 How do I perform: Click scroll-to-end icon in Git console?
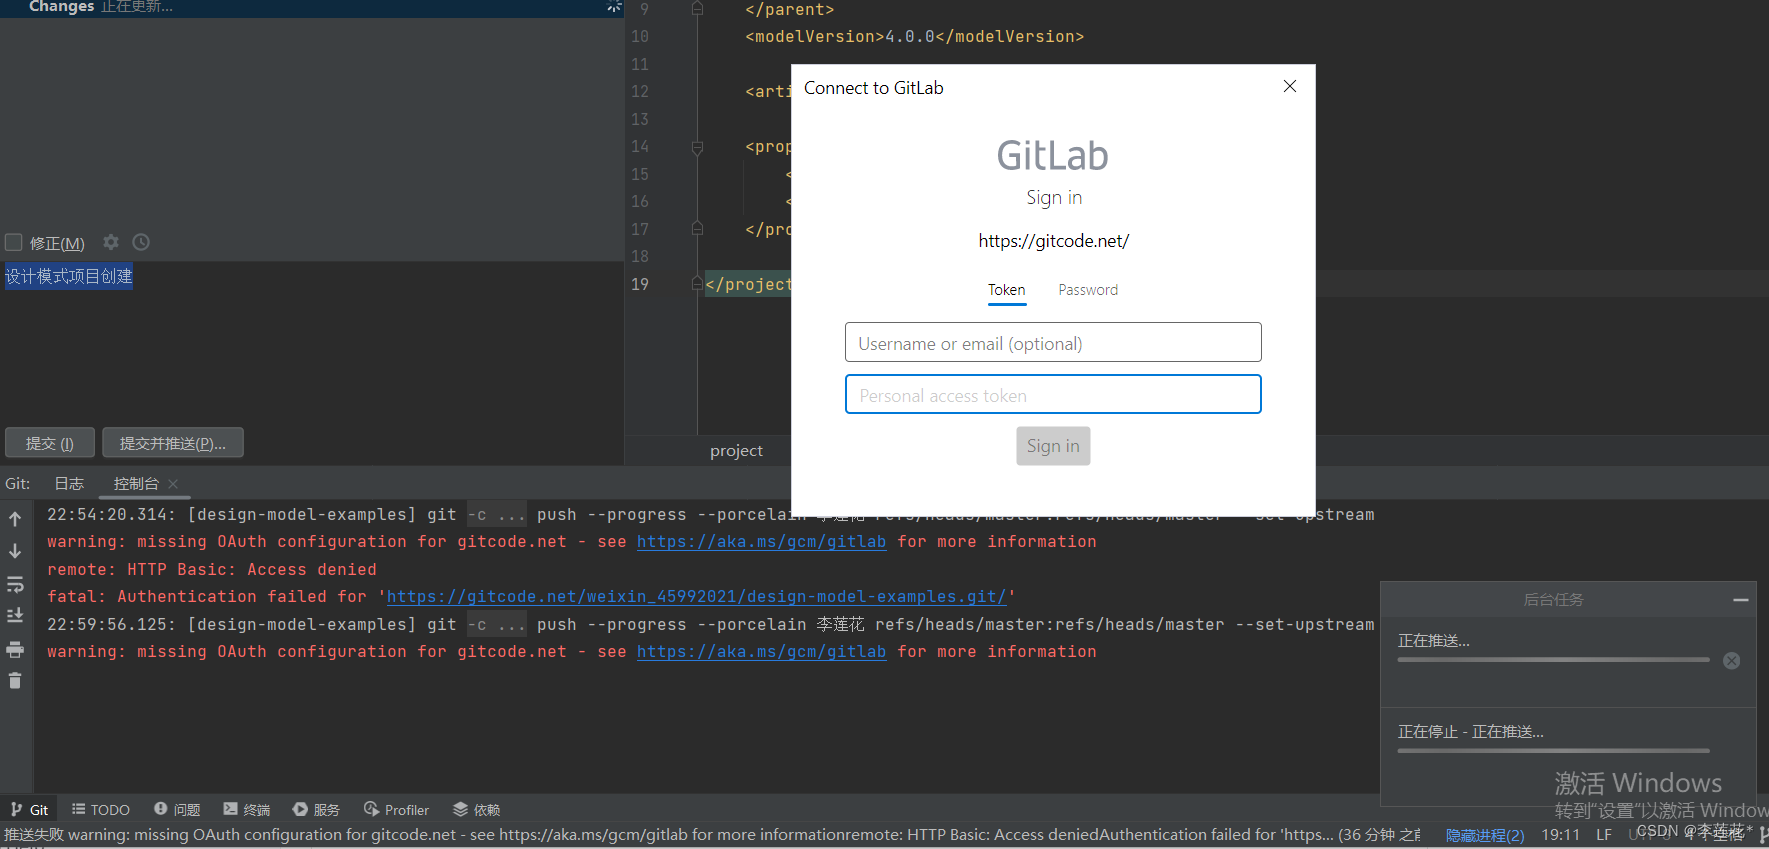pos(15,616)
